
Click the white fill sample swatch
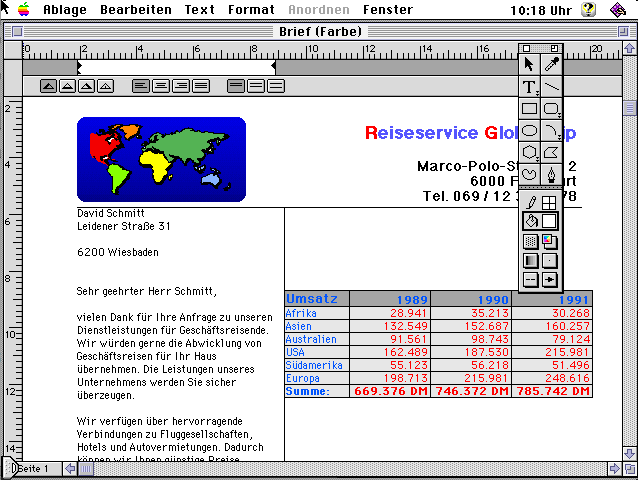pos(549,221)
